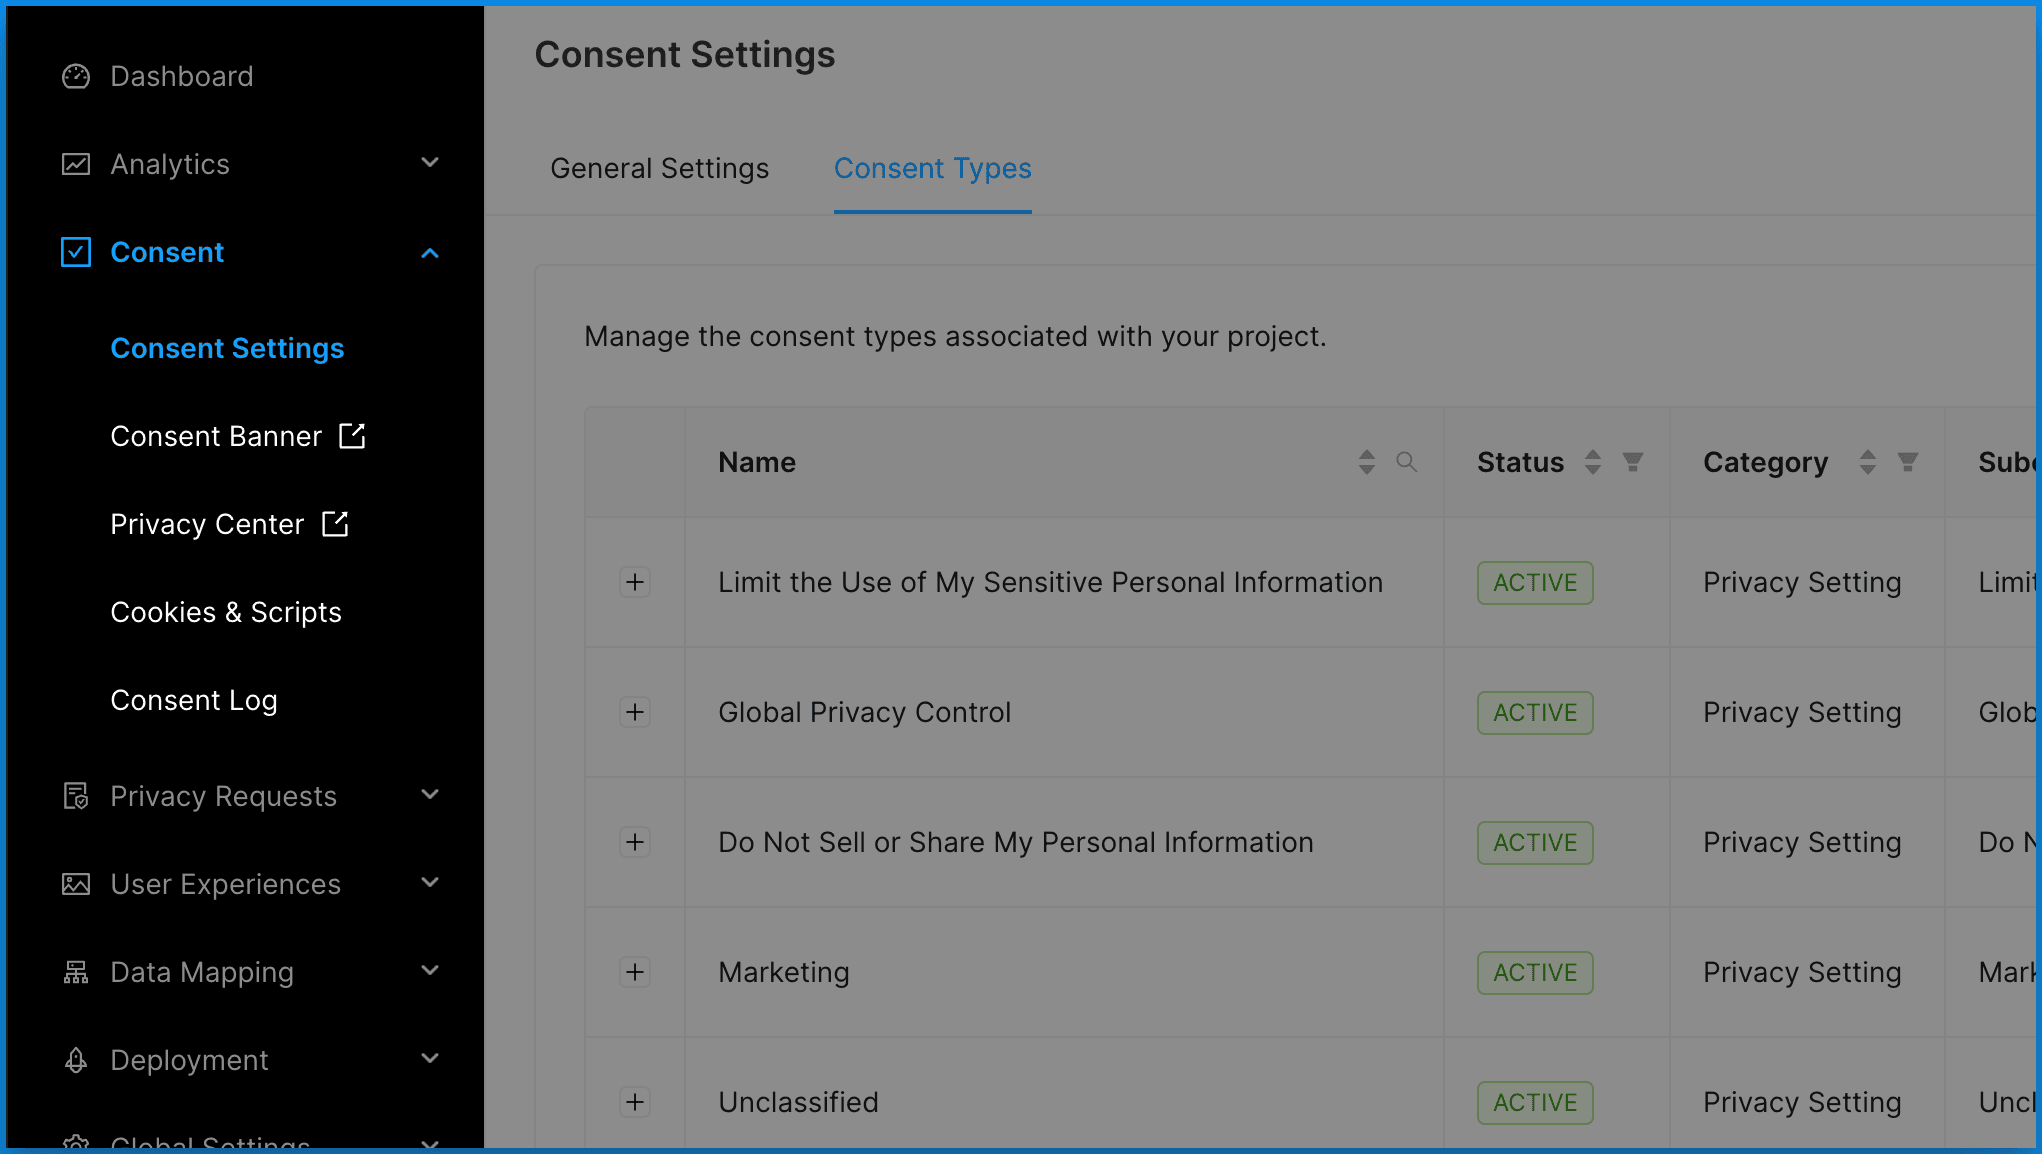Click the Analytics chart icon
2042x1154 pixels.
pos(76,164)
